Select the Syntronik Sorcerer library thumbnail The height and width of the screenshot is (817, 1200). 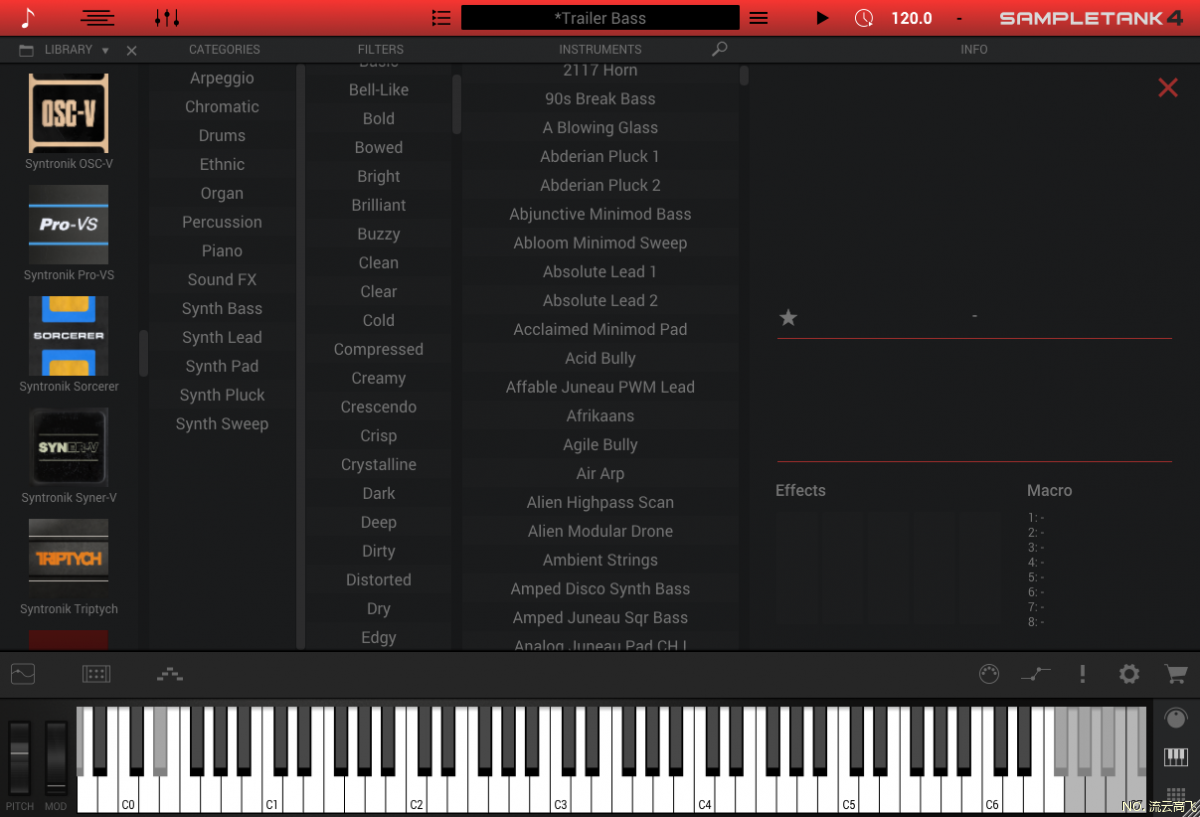click(69, 336)
